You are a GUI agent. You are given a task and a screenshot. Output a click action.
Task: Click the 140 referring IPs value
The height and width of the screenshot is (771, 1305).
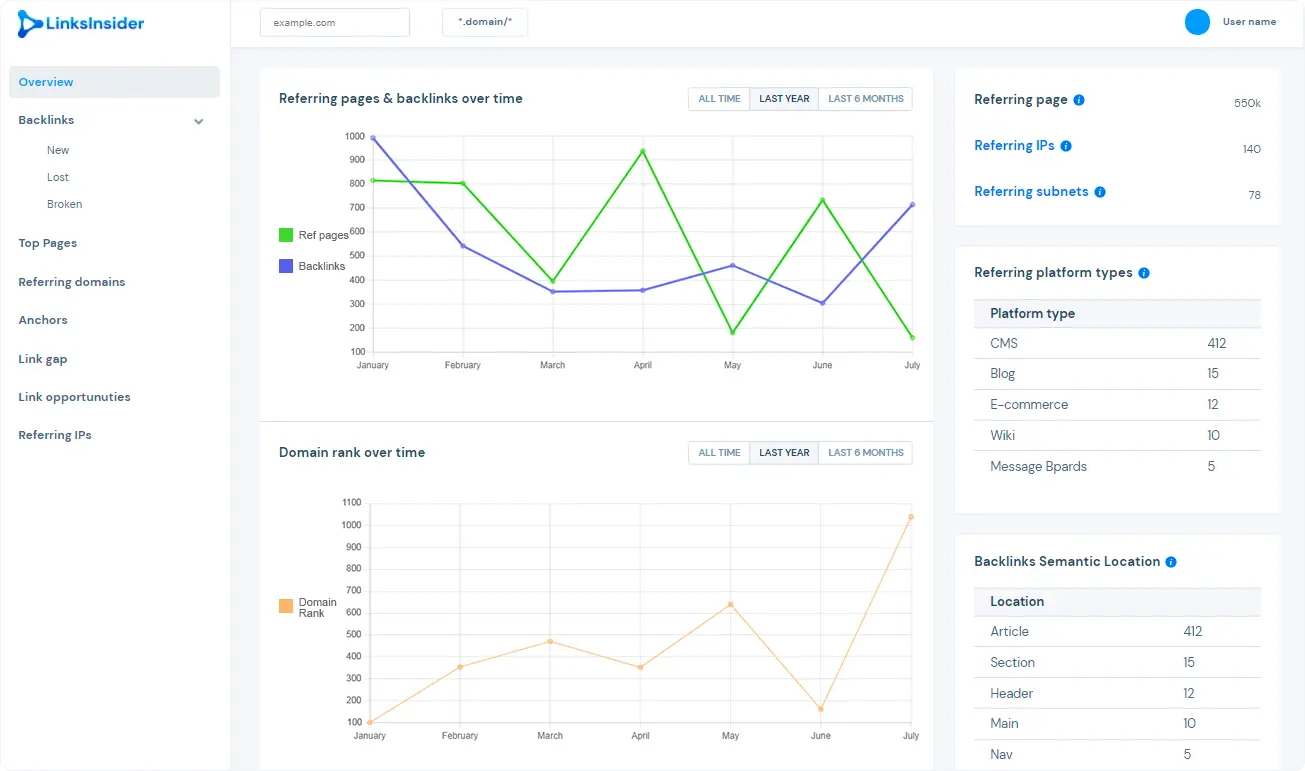pos(1252,149)
